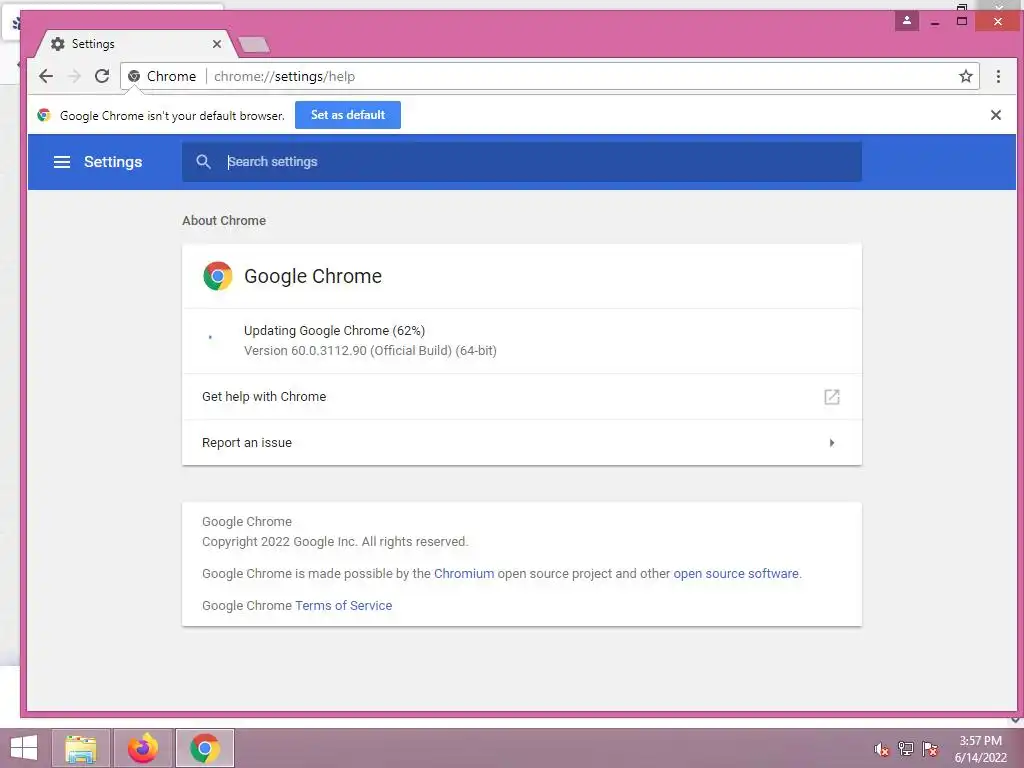Focus the Search settings field

tap(521, 162)
